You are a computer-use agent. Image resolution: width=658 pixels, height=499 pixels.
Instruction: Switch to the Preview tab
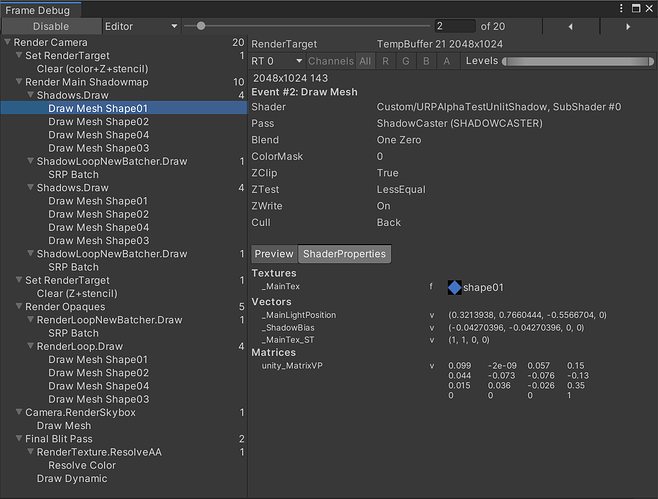click(x=274, y=254)
